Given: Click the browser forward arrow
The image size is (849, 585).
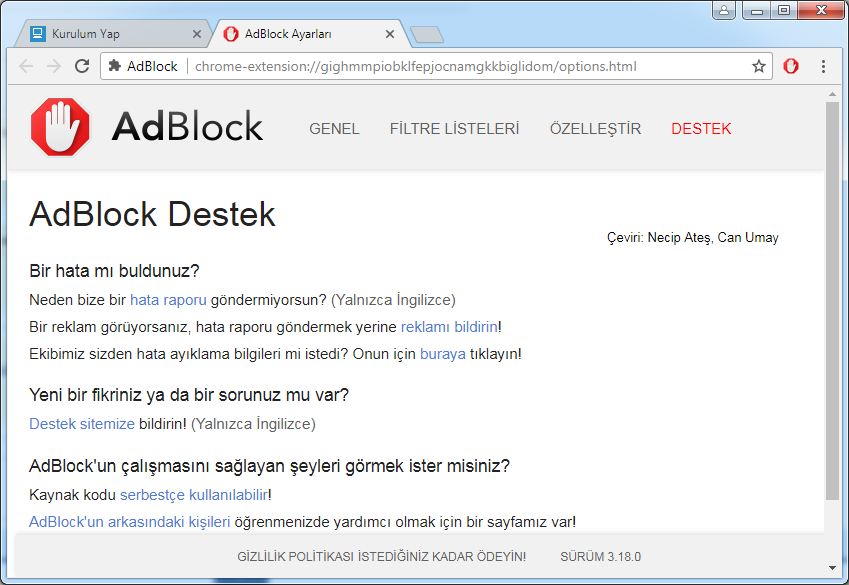Looking at the screenshot, I should 54,66.
